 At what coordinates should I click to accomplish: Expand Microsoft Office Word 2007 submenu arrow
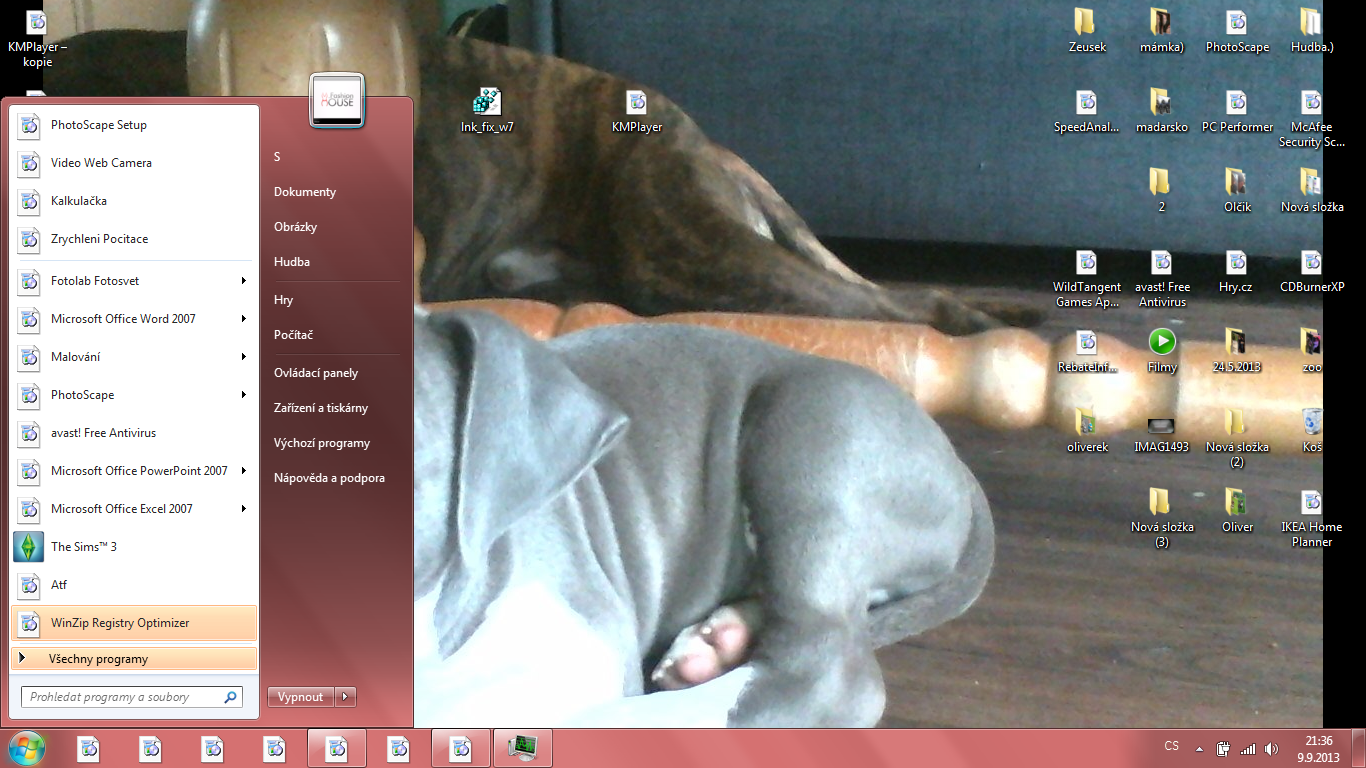point(243,319)
